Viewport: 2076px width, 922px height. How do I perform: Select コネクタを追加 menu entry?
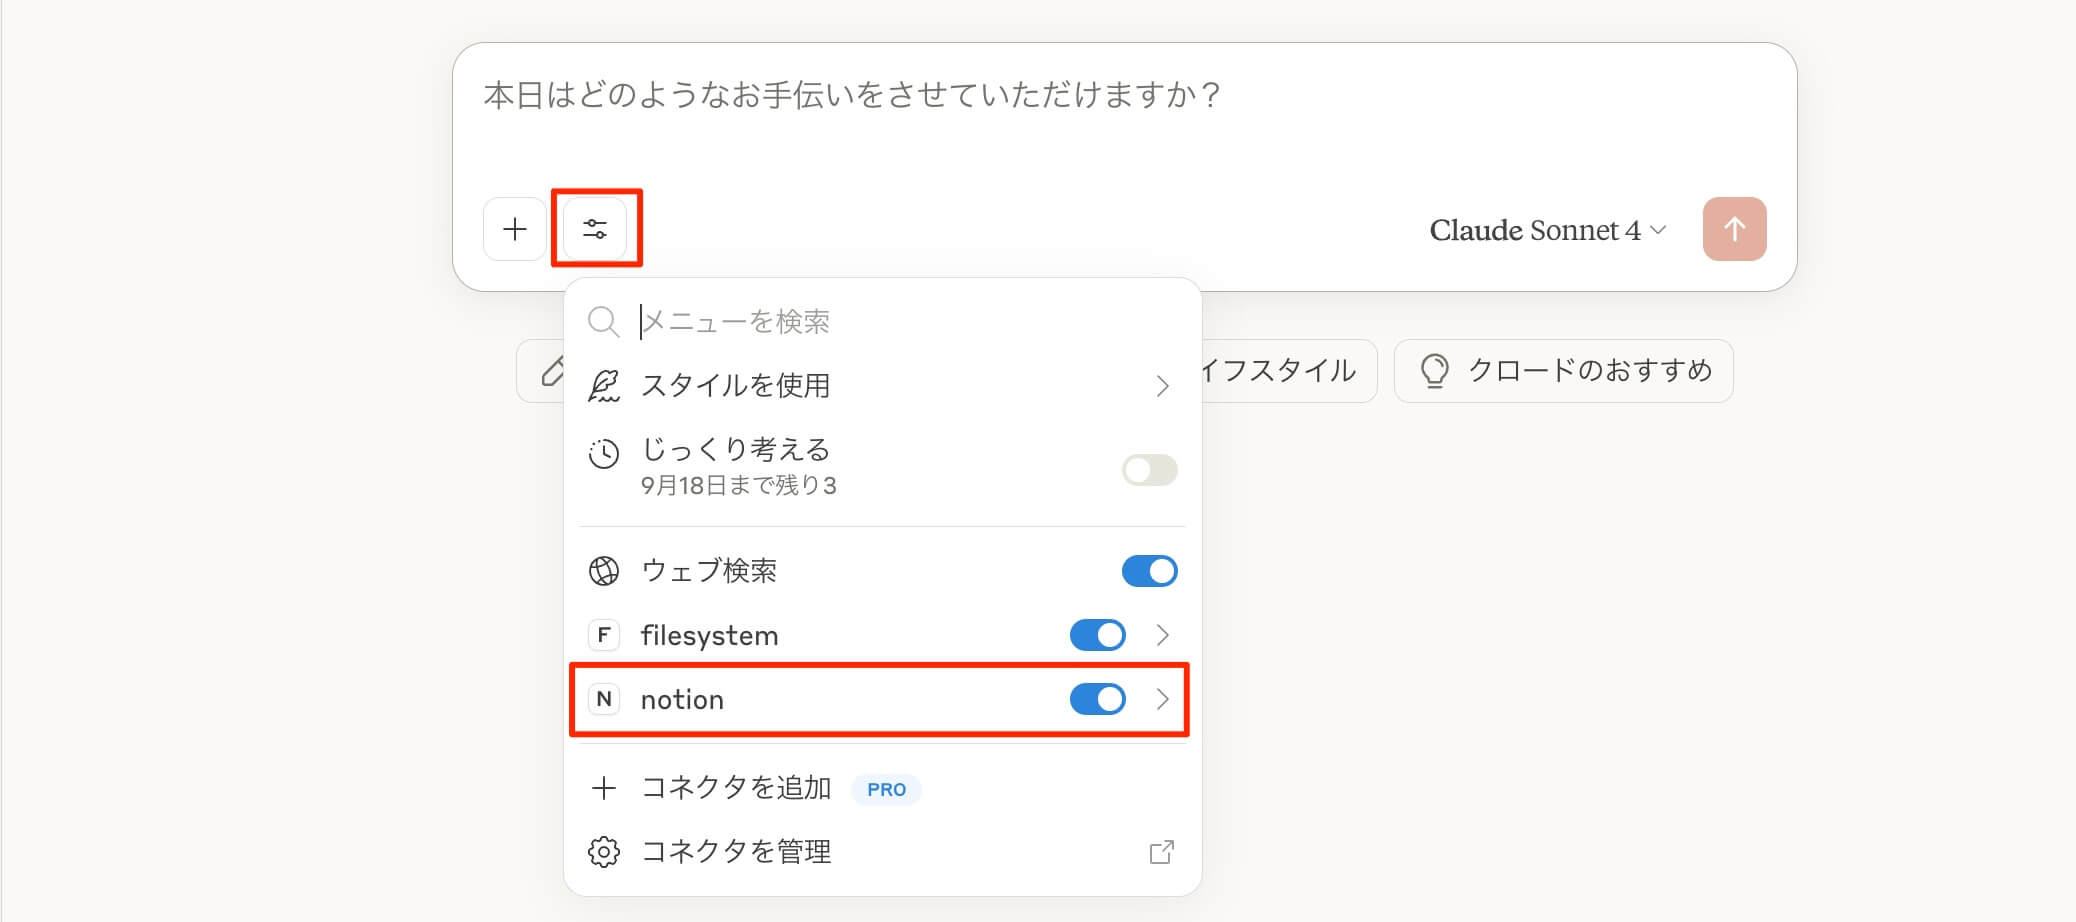click(x=736, y=788)
